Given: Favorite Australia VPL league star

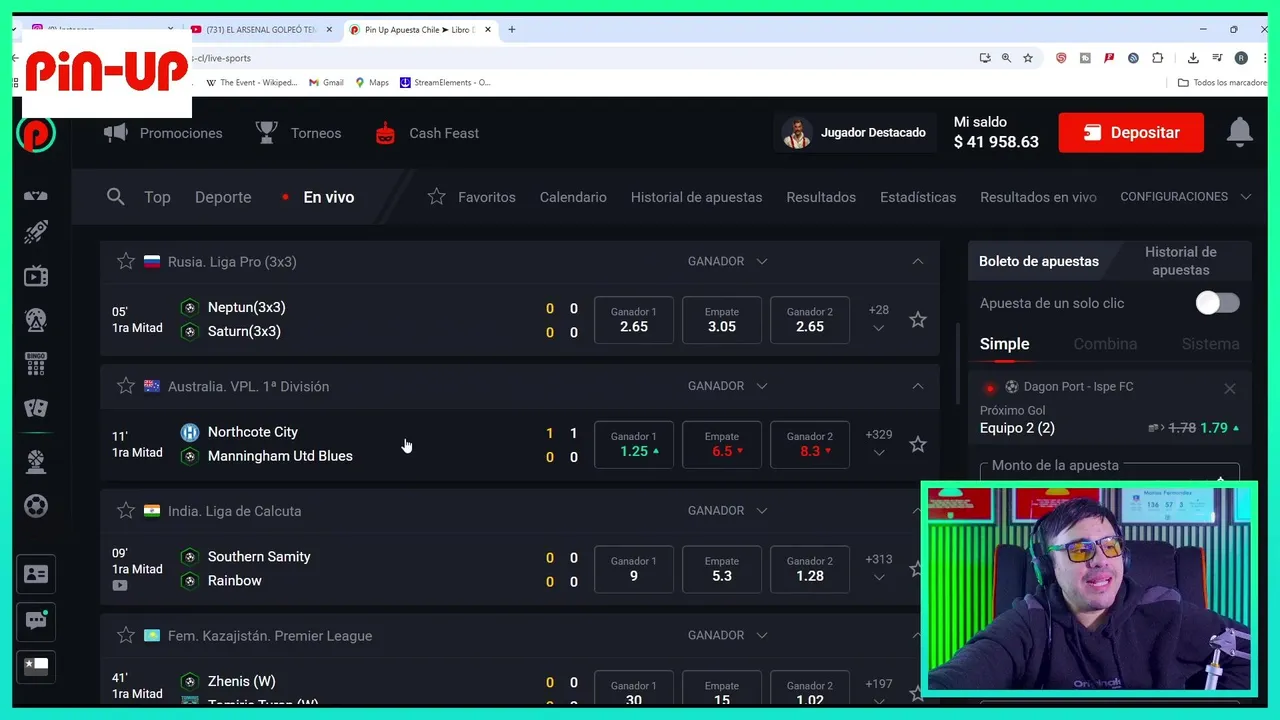Looking at the screenshot, I should (x=126, y=386).
